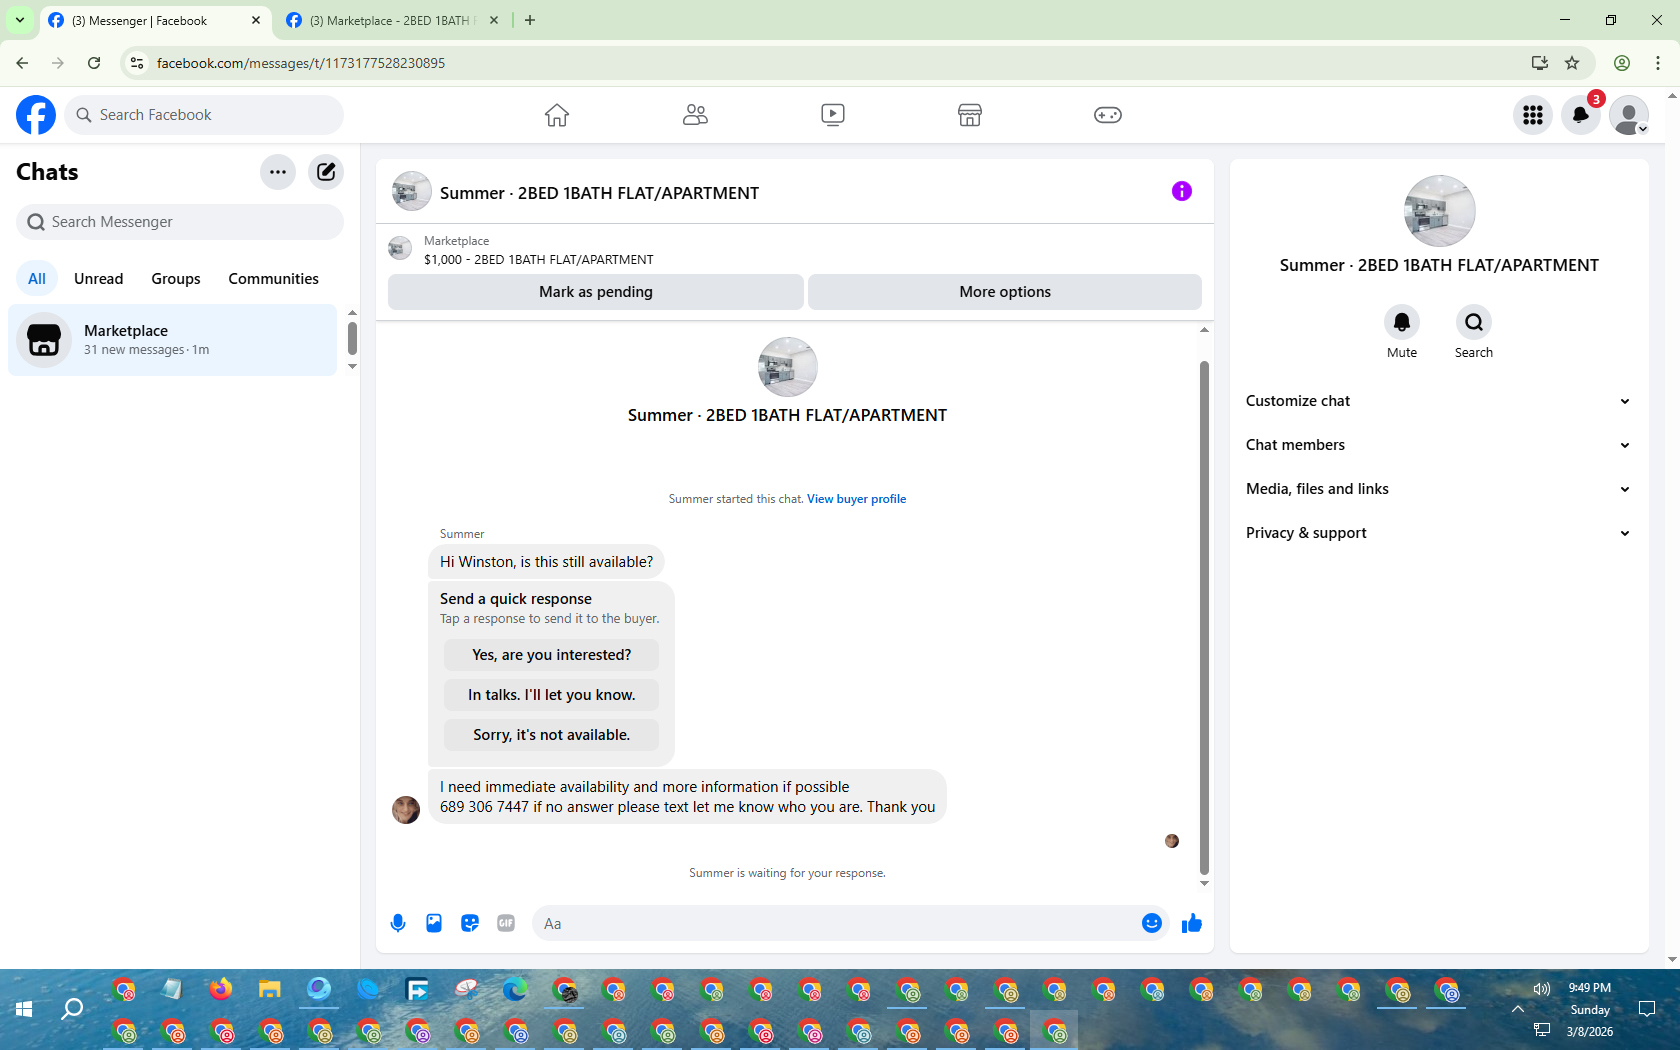Send quick response 'Yes, are you interested?'

click(552, 655)
